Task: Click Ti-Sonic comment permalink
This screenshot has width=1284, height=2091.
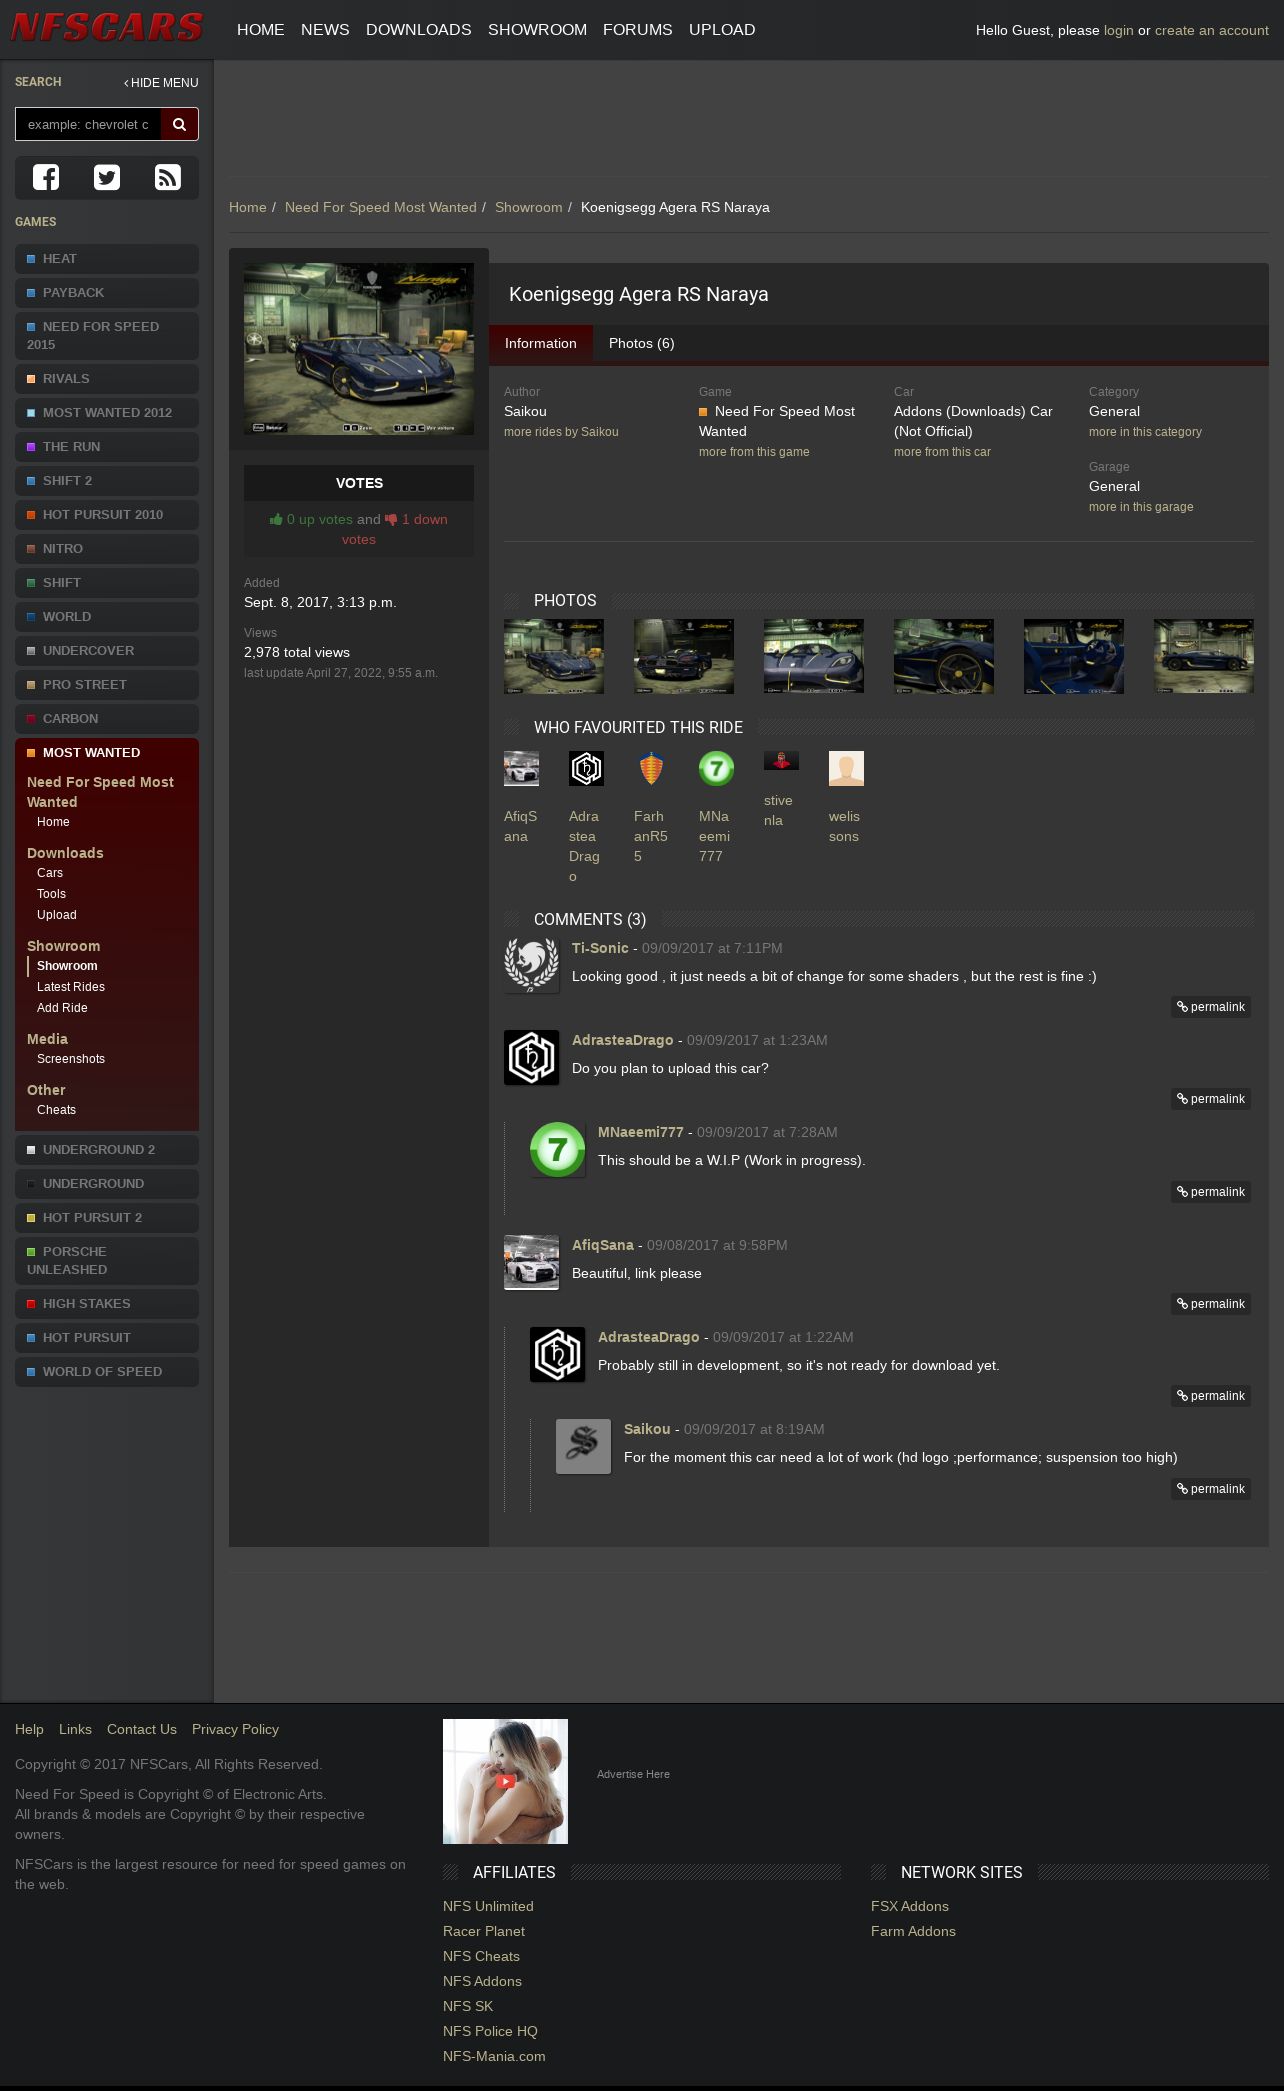Action: (1211, 1007)
